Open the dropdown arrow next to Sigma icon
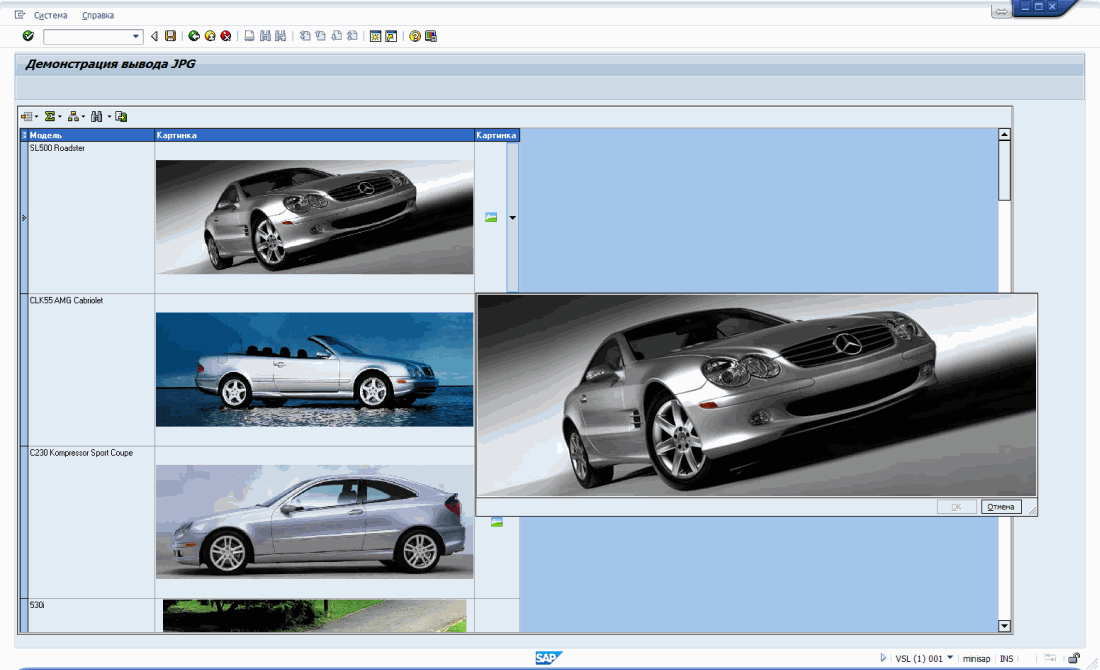The image size is (1100, 670). (x=60, y=116)
